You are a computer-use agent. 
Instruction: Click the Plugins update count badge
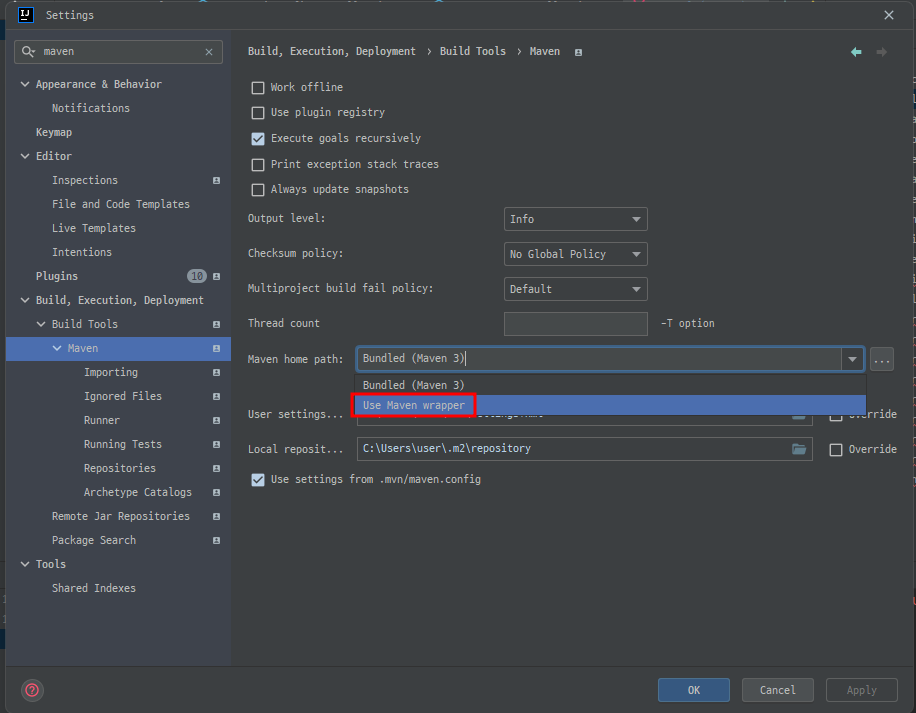point(197,276)
